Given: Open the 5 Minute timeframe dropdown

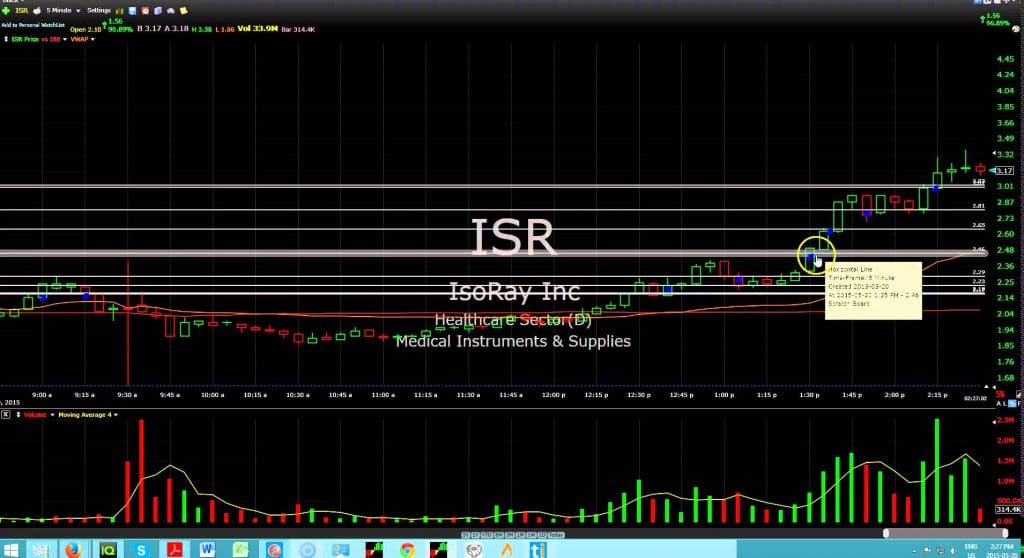Looking at the screenshot, I should click(63, 10).
